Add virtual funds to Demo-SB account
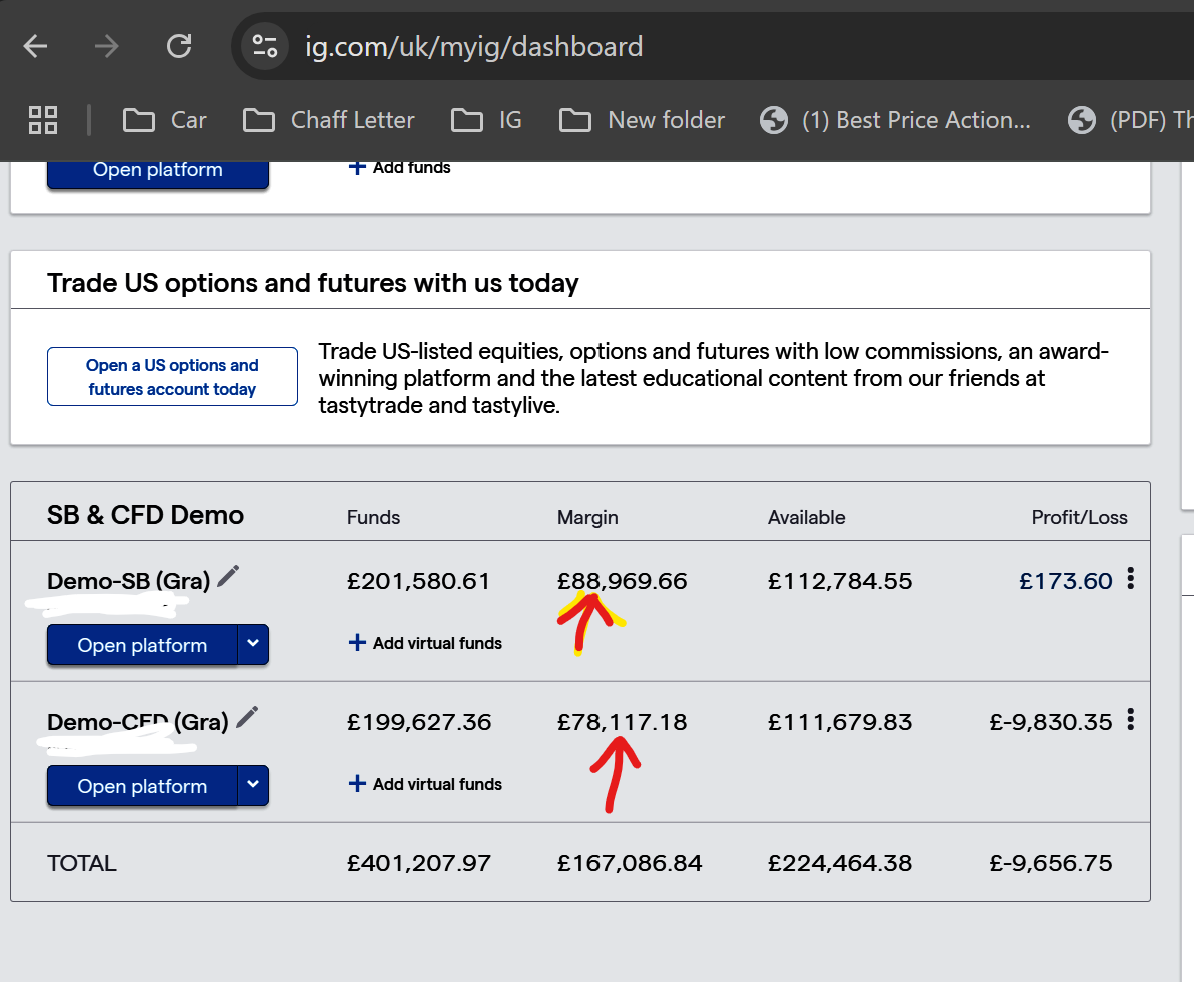The image size is (1194, 982). pyautogui.click(x=426, y=643)
